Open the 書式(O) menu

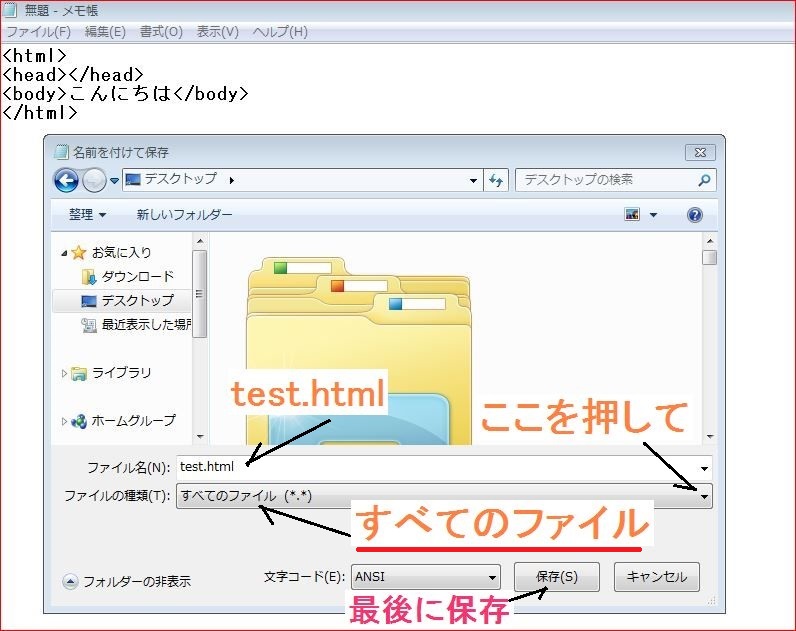pos(161,32)
